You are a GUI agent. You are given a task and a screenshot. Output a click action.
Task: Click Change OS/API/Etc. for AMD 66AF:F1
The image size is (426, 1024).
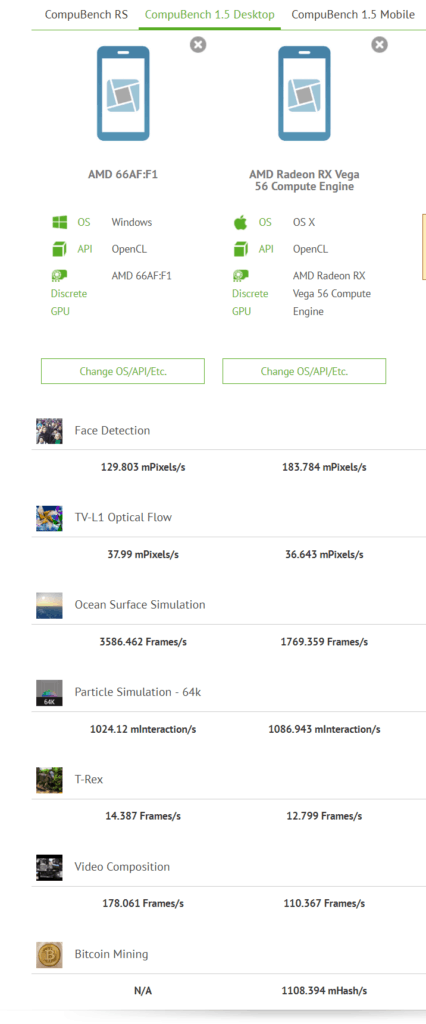(x=123, y=371)
